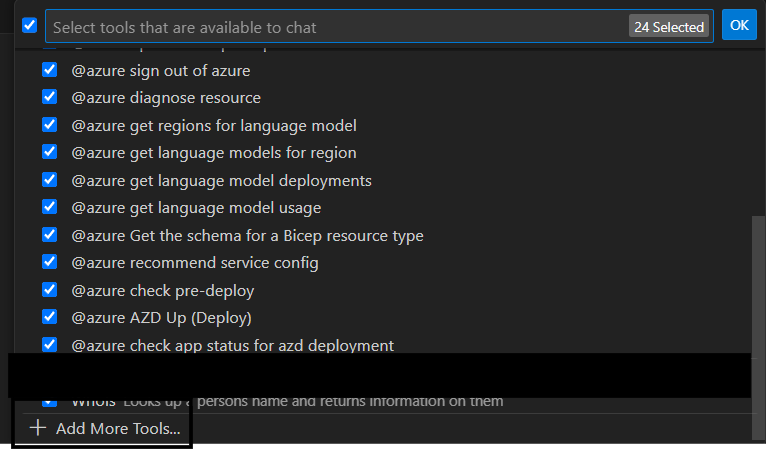Toggle '@azure get language models for region' checkbox
The image size is (766, 449).
(x=49, y=152)
